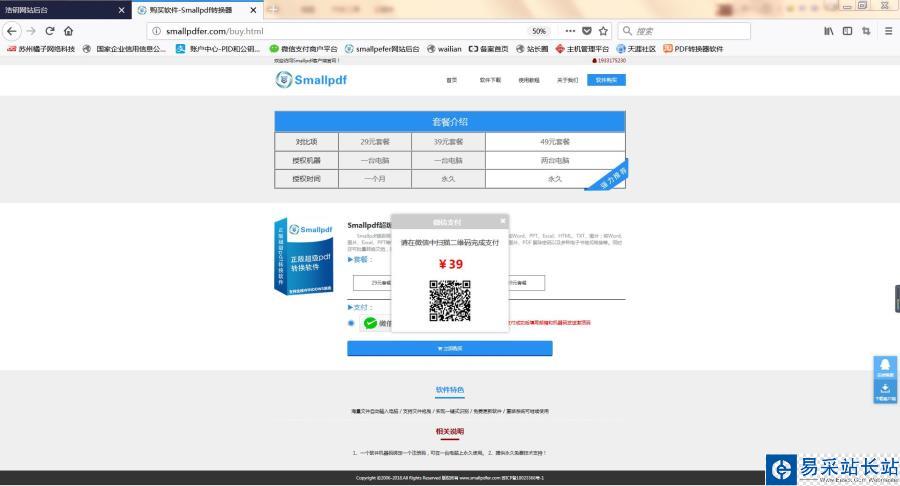Click the Smallpdf logo in the site header
900x486 pixels.
tap(311, 80)
